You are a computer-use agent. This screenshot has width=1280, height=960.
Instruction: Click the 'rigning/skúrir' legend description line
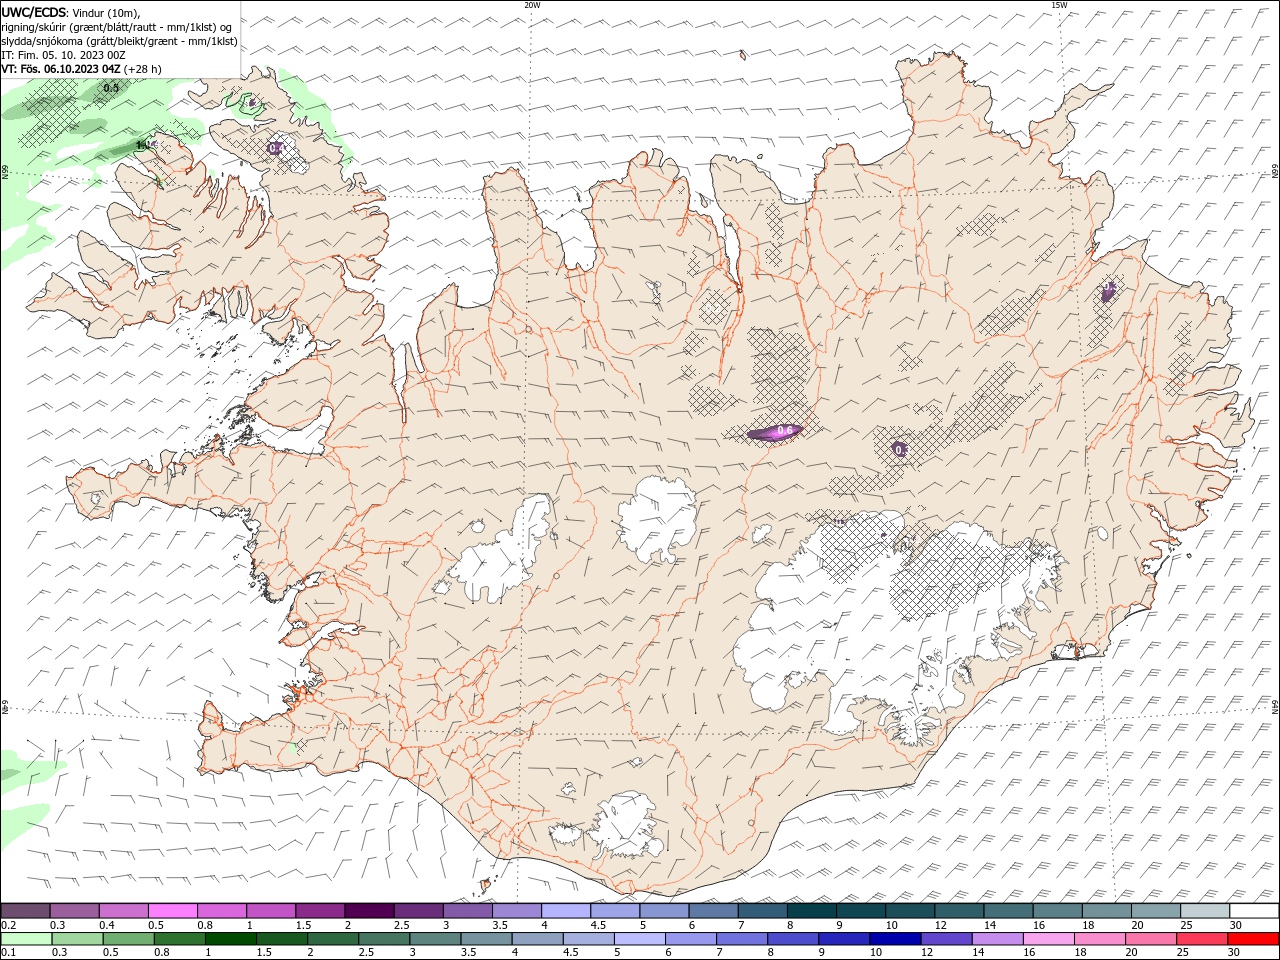pyautogui.click(x=116, y=26)
